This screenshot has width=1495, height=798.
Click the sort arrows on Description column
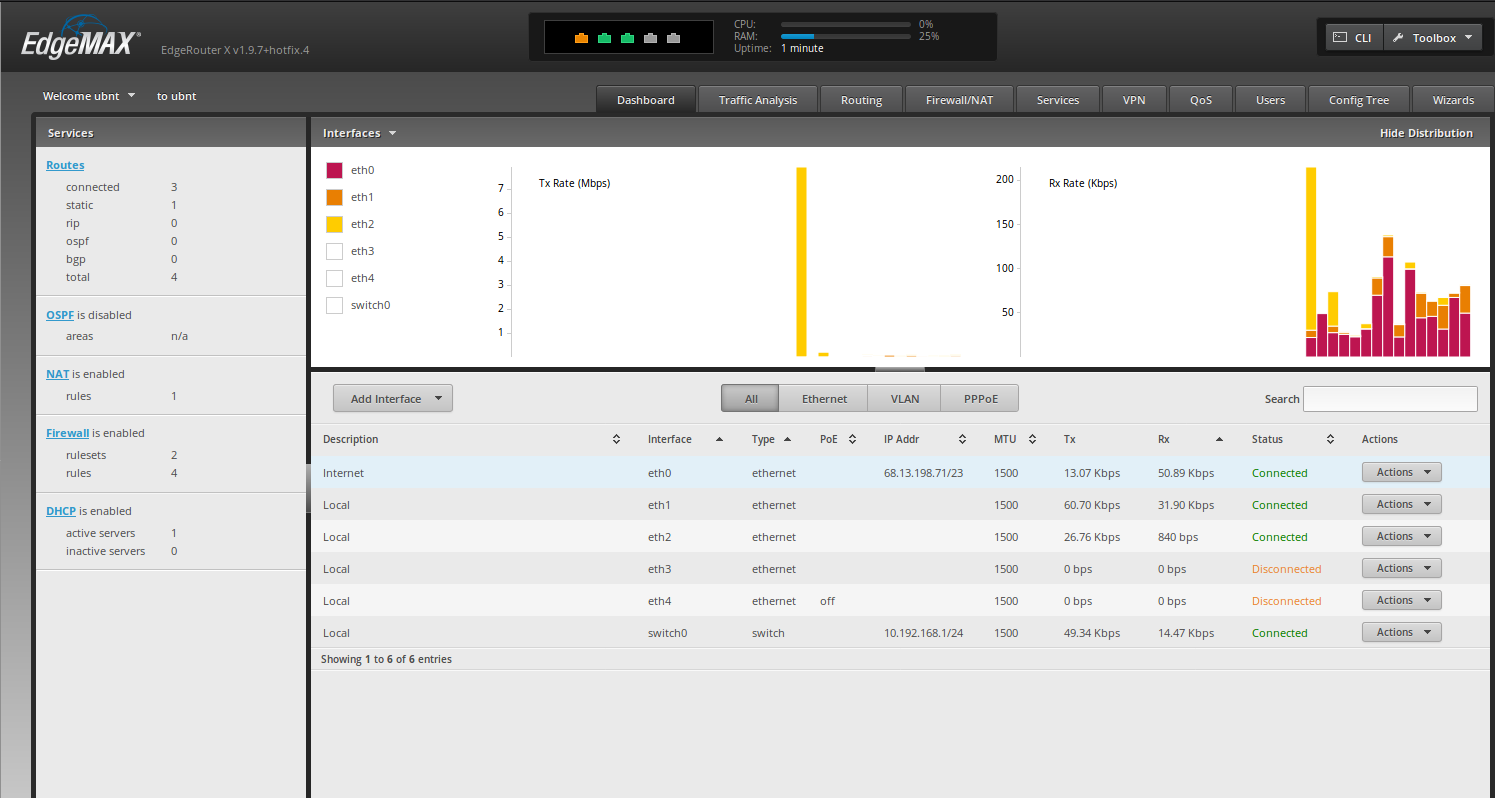pos(616,440)
